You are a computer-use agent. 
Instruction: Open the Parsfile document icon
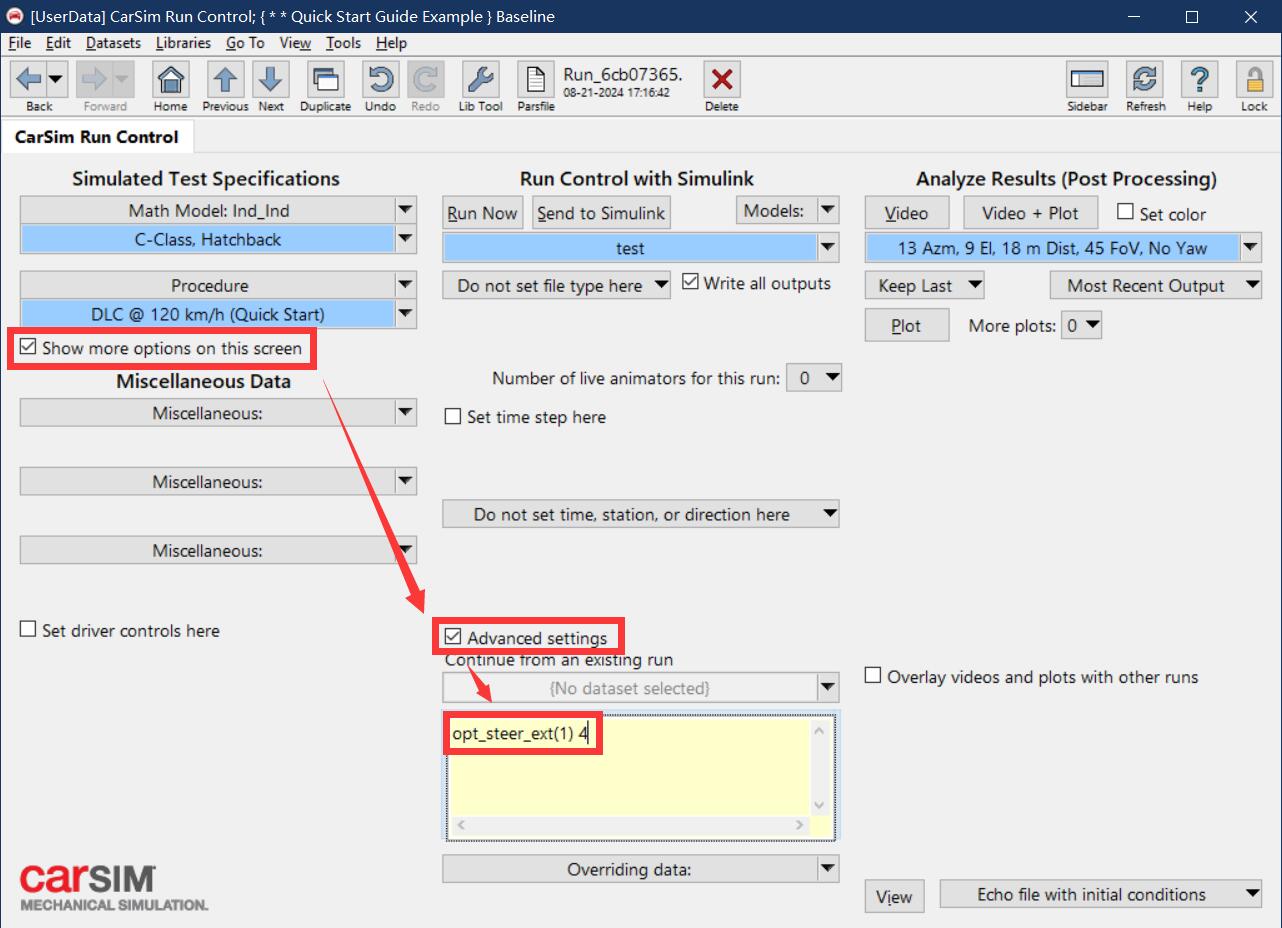click(x=536, y=79)
